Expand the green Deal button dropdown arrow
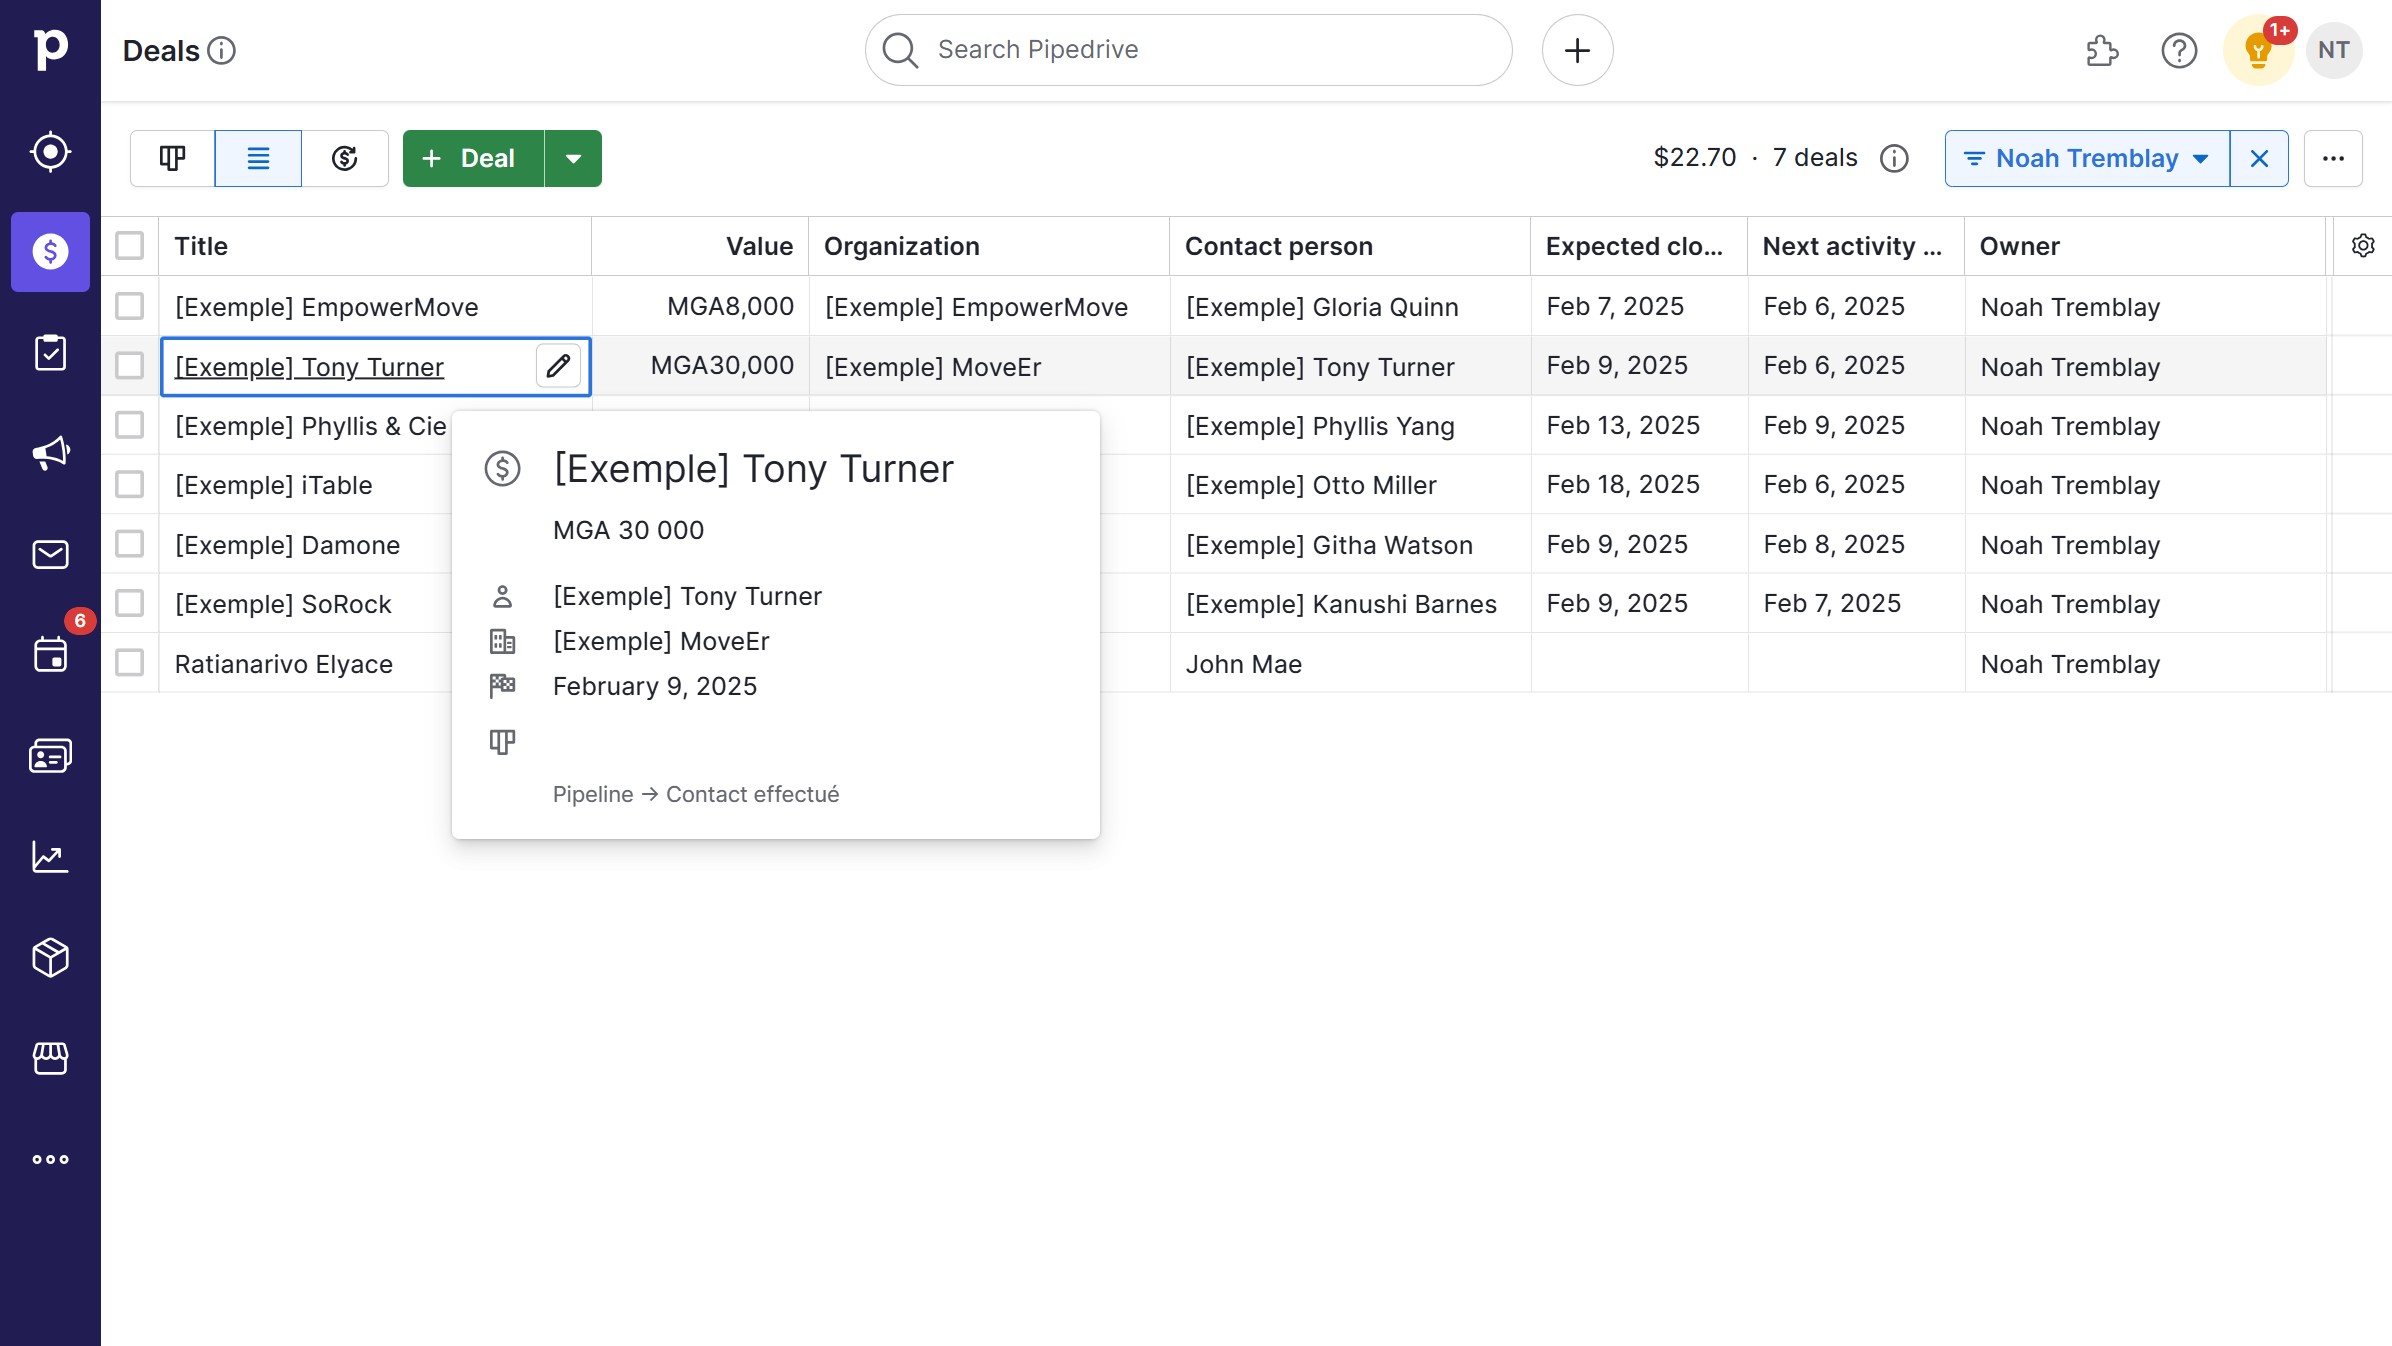Screen dimensions: 2392x1346 [x=573, y=158]
